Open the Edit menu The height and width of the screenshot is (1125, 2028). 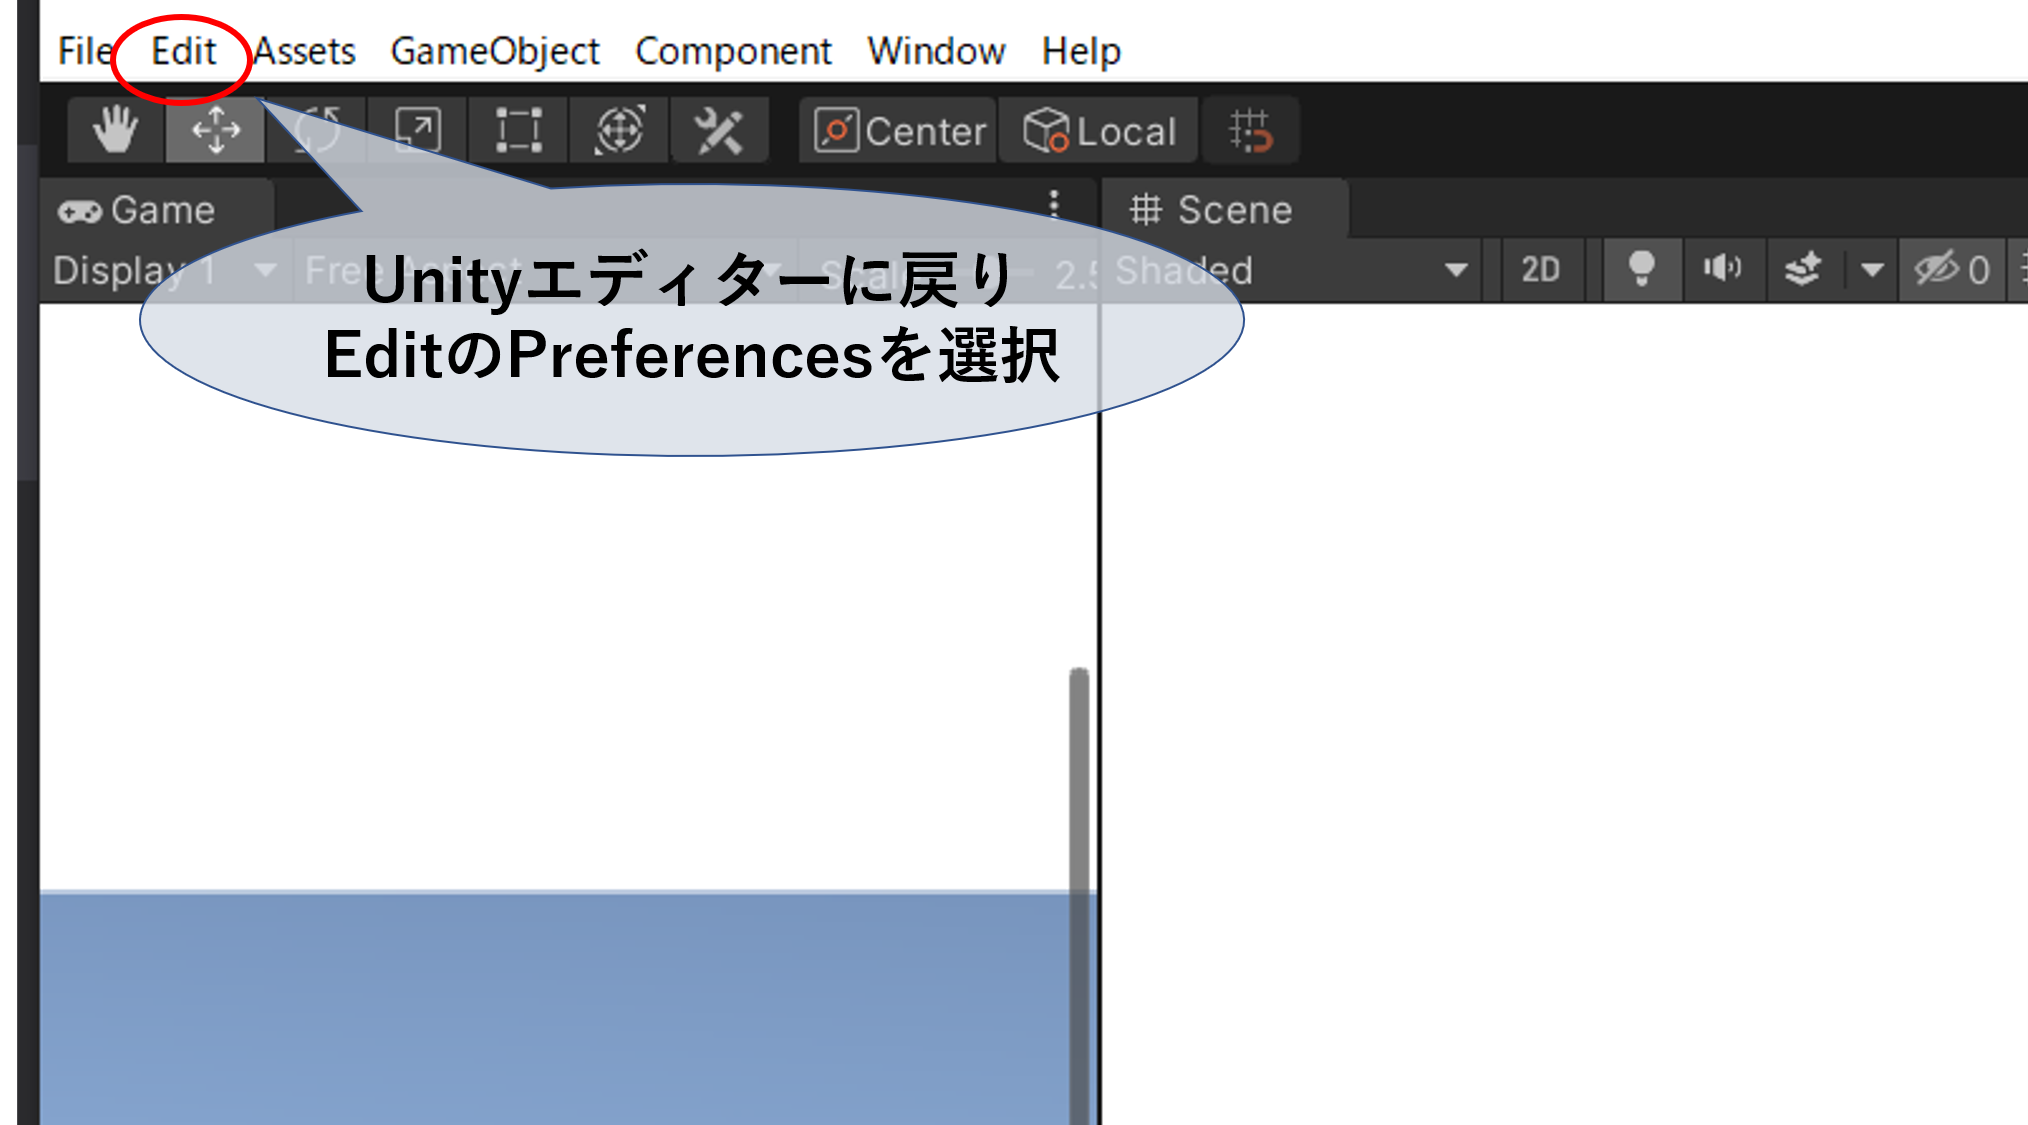tap(183, 51)
